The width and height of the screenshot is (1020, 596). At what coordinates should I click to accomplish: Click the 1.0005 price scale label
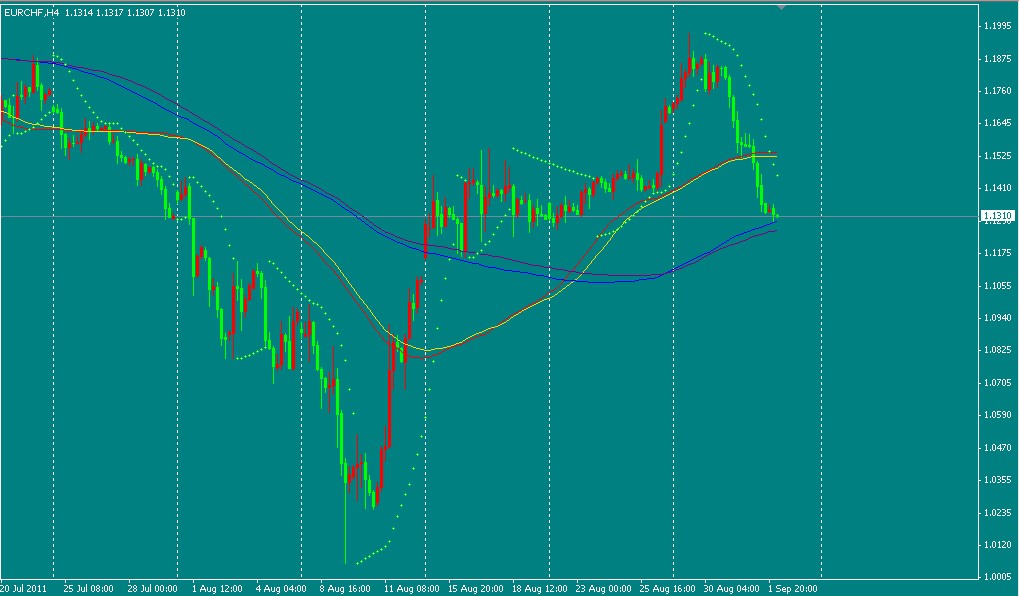(x=997, y=576)
